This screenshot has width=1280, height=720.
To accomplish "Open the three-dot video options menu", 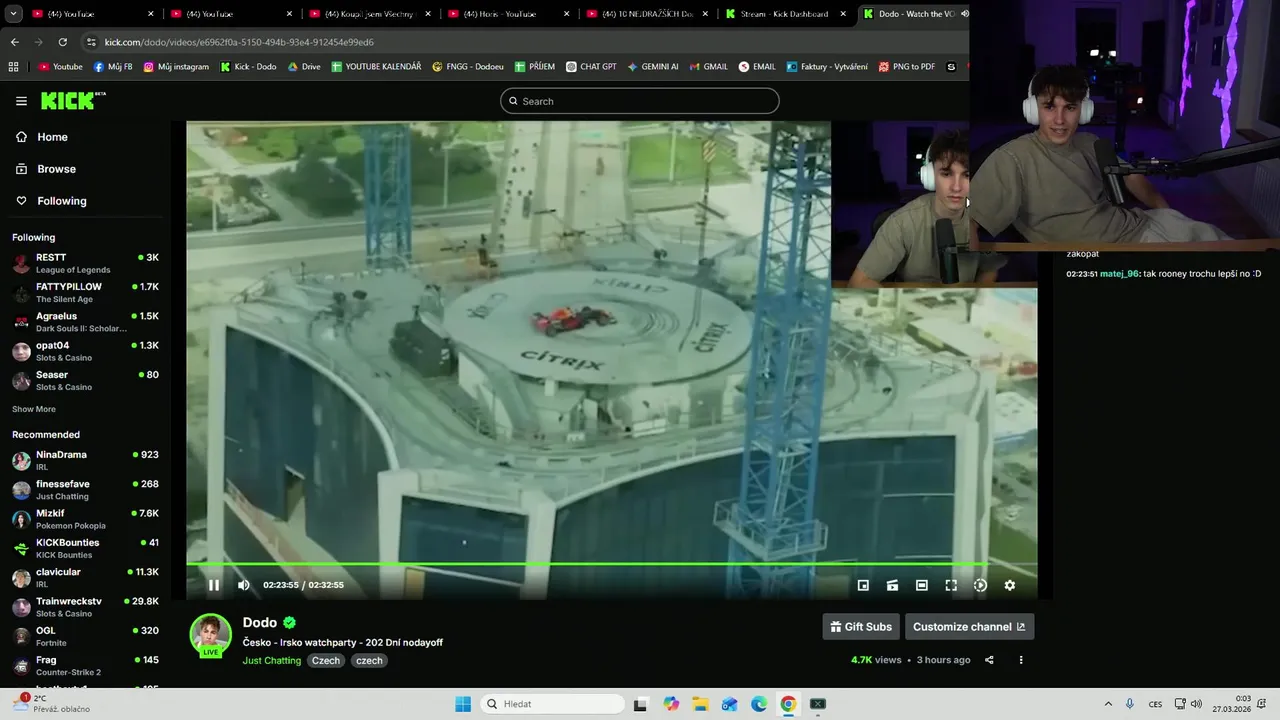I will [1021, 660].
